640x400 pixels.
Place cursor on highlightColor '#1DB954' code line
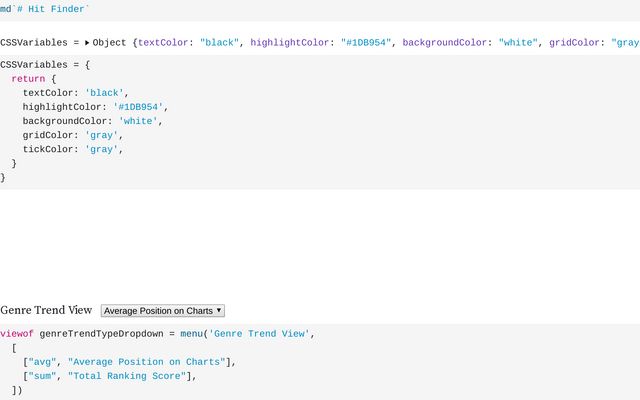[95, 107]
